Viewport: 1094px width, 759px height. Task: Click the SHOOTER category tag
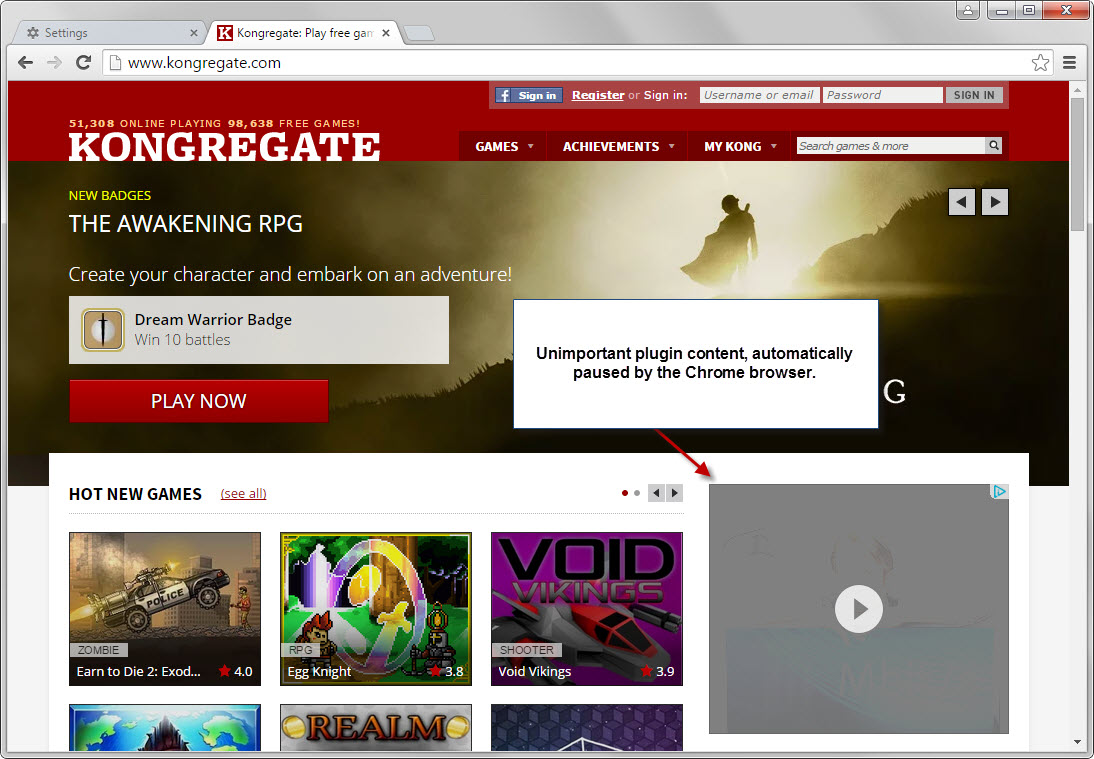(x=527, y=650)
